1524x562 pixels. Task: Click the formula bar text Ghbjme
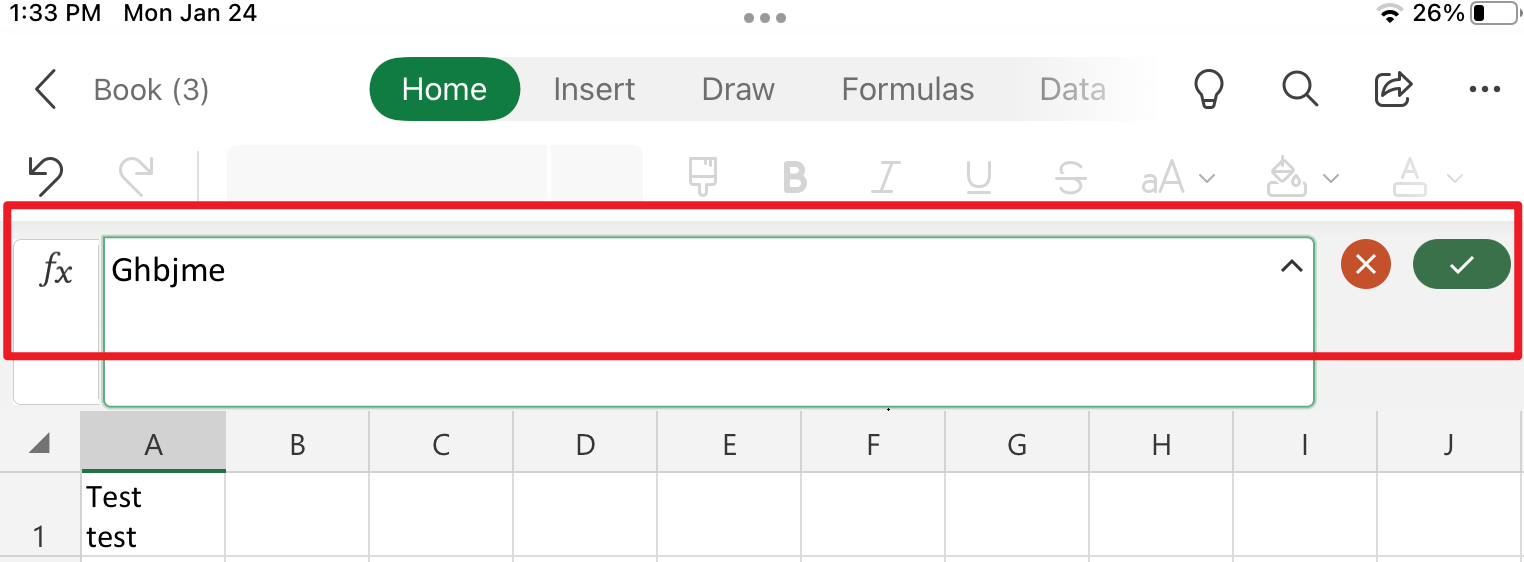click(x=168, y=270)
